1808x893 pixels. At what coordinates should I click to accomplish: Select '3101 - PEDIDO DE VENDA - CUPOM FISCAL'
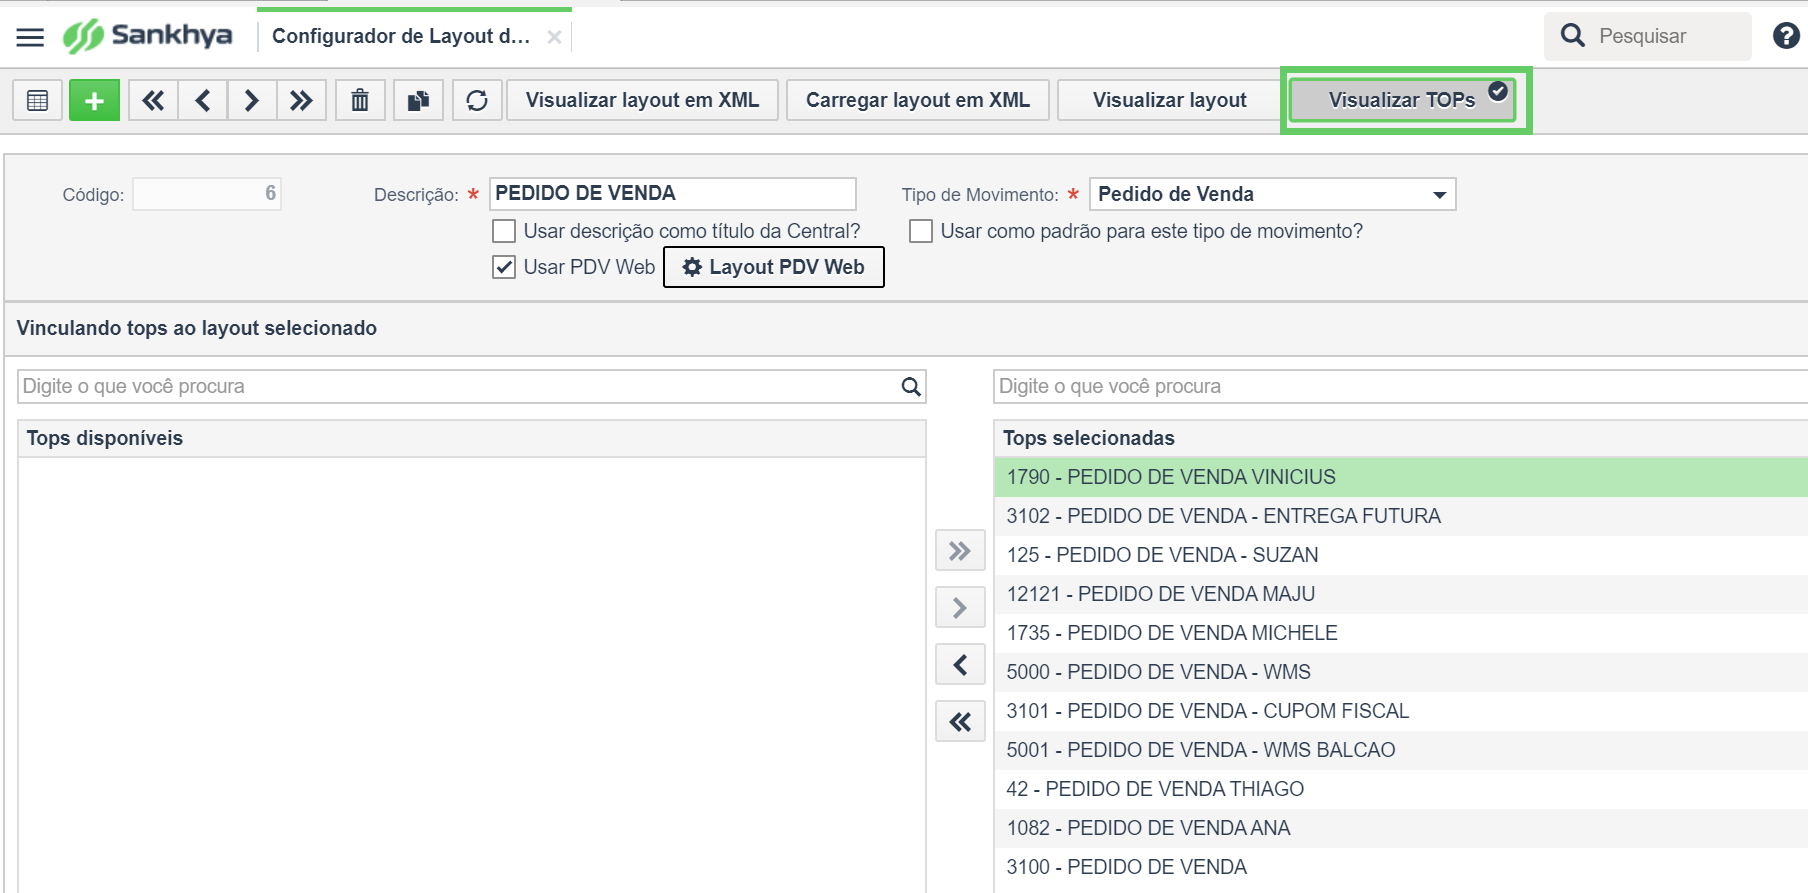coord(1401,711)
